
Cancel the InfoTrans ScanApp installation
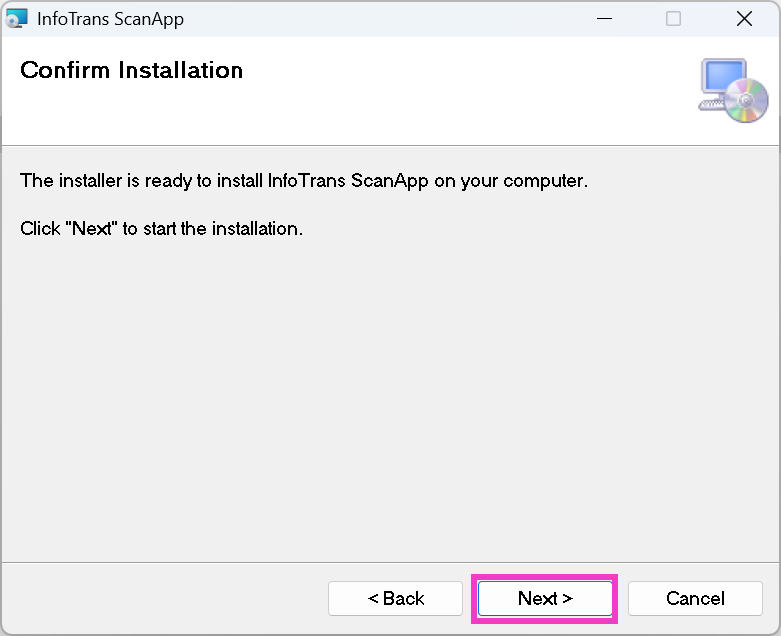(695, 598)
